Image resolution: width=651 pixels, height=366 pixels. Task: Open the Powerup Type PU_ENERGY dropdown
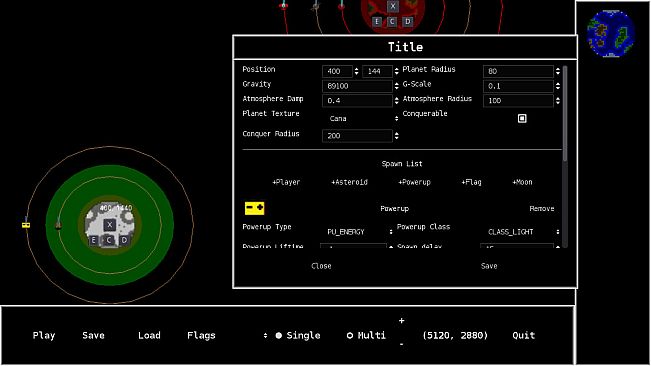click(357, 232)
